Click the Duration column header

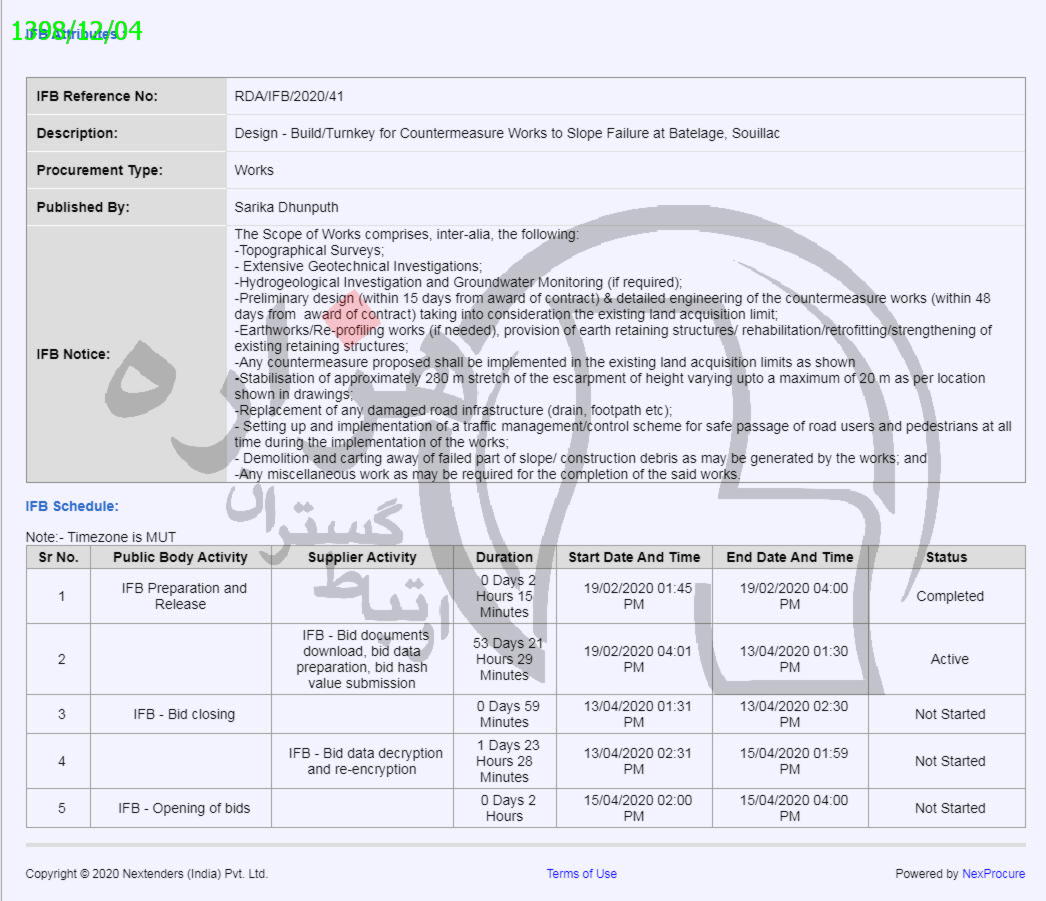(x=504, y=557)
